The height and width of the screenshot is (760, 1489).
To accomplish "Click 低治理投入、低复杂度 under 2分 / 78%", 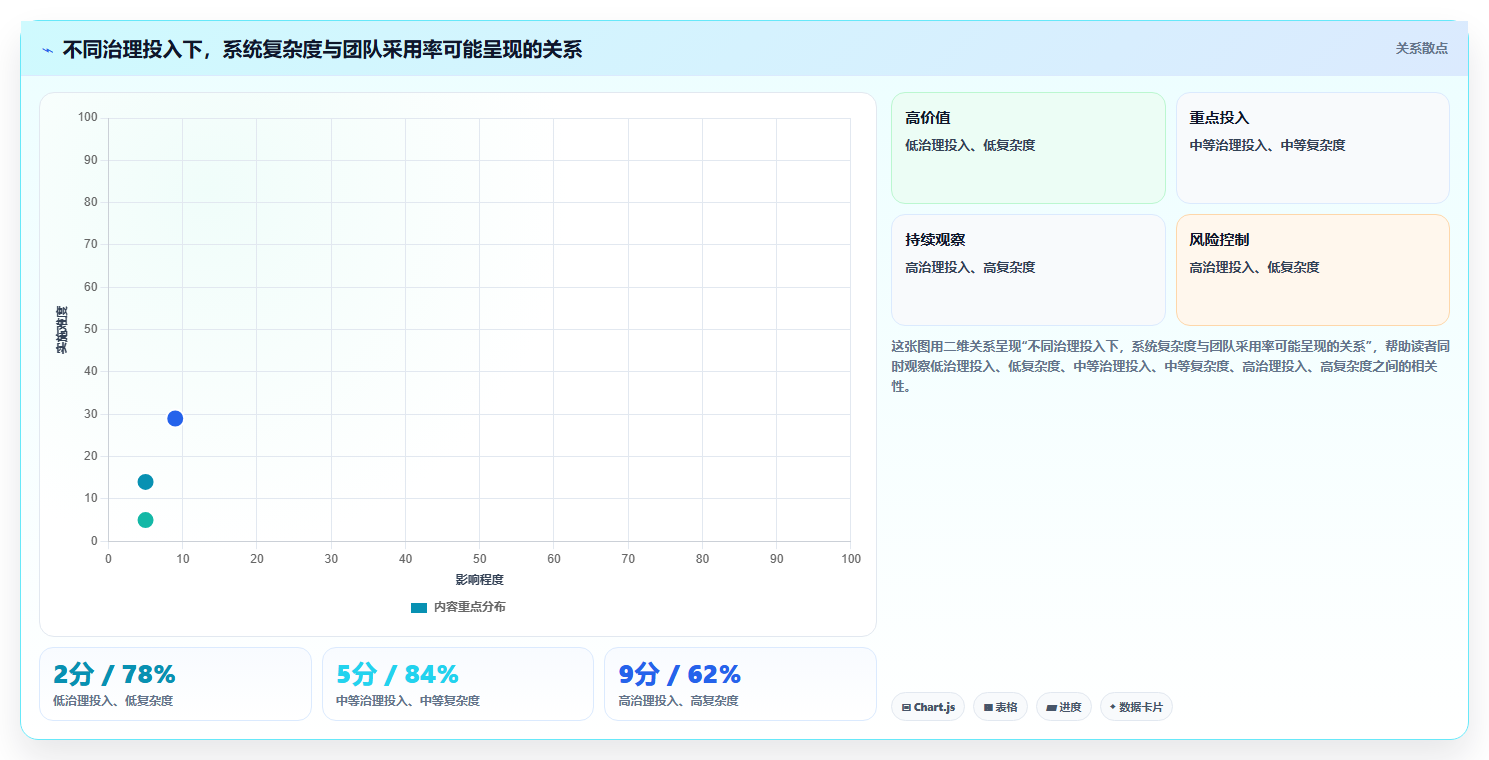I will tap(113, 701).
